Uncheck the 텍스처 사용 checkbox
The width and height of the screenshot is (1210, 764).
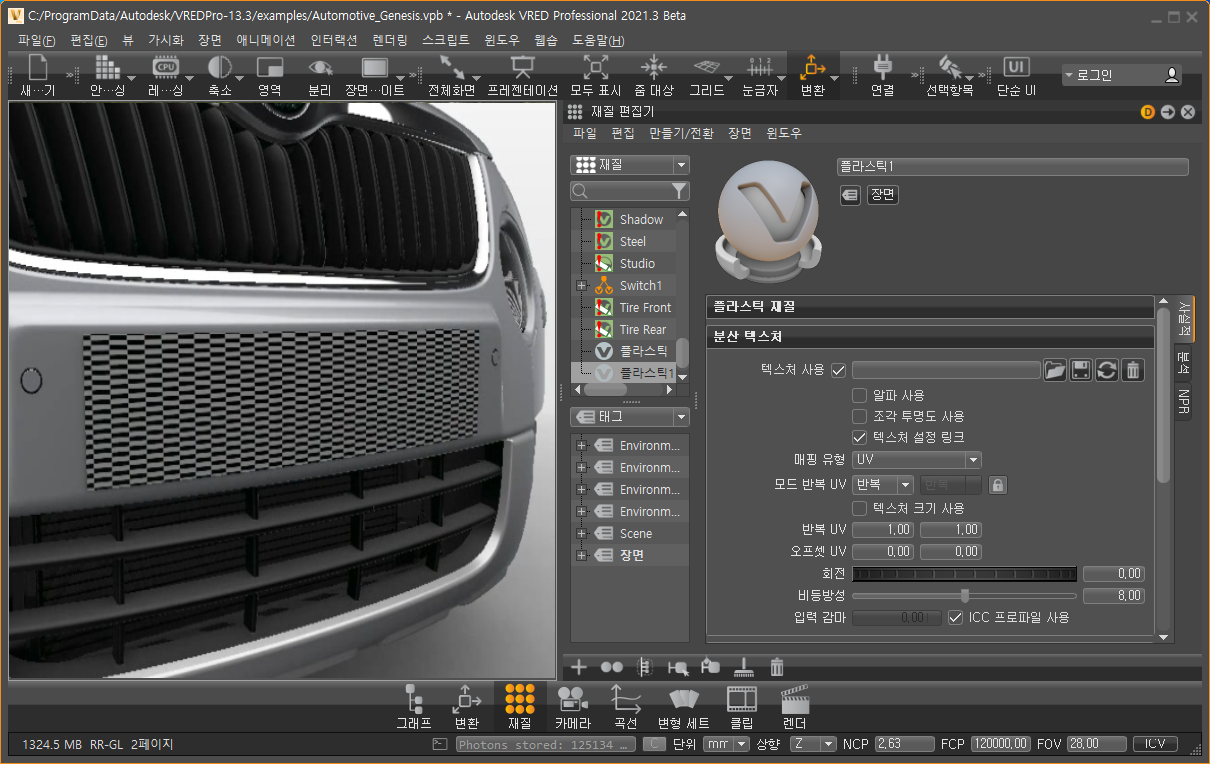pos(838,370)
